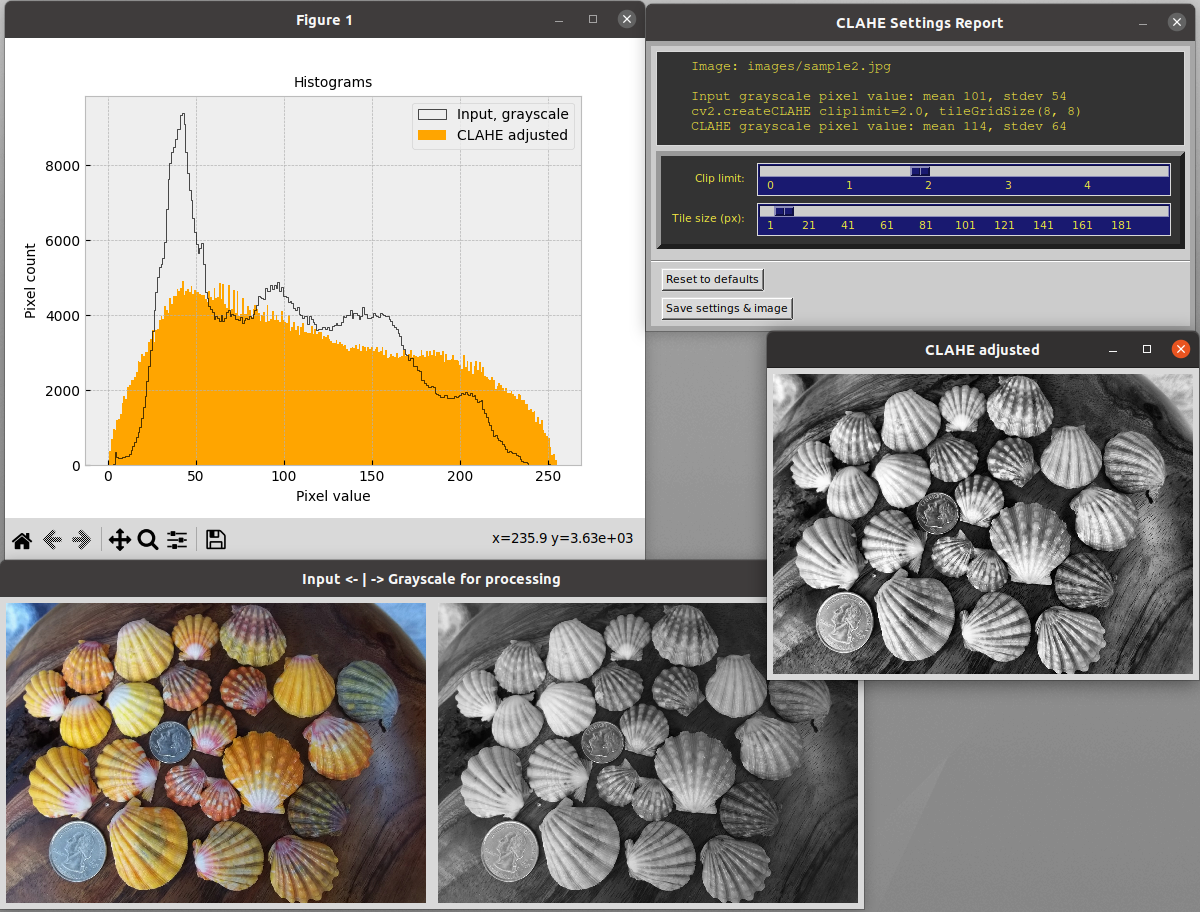Maximize the CLAHE adjusted window
The height and width of the screenshot is (912, 1200).
(x=1146, y=350)
